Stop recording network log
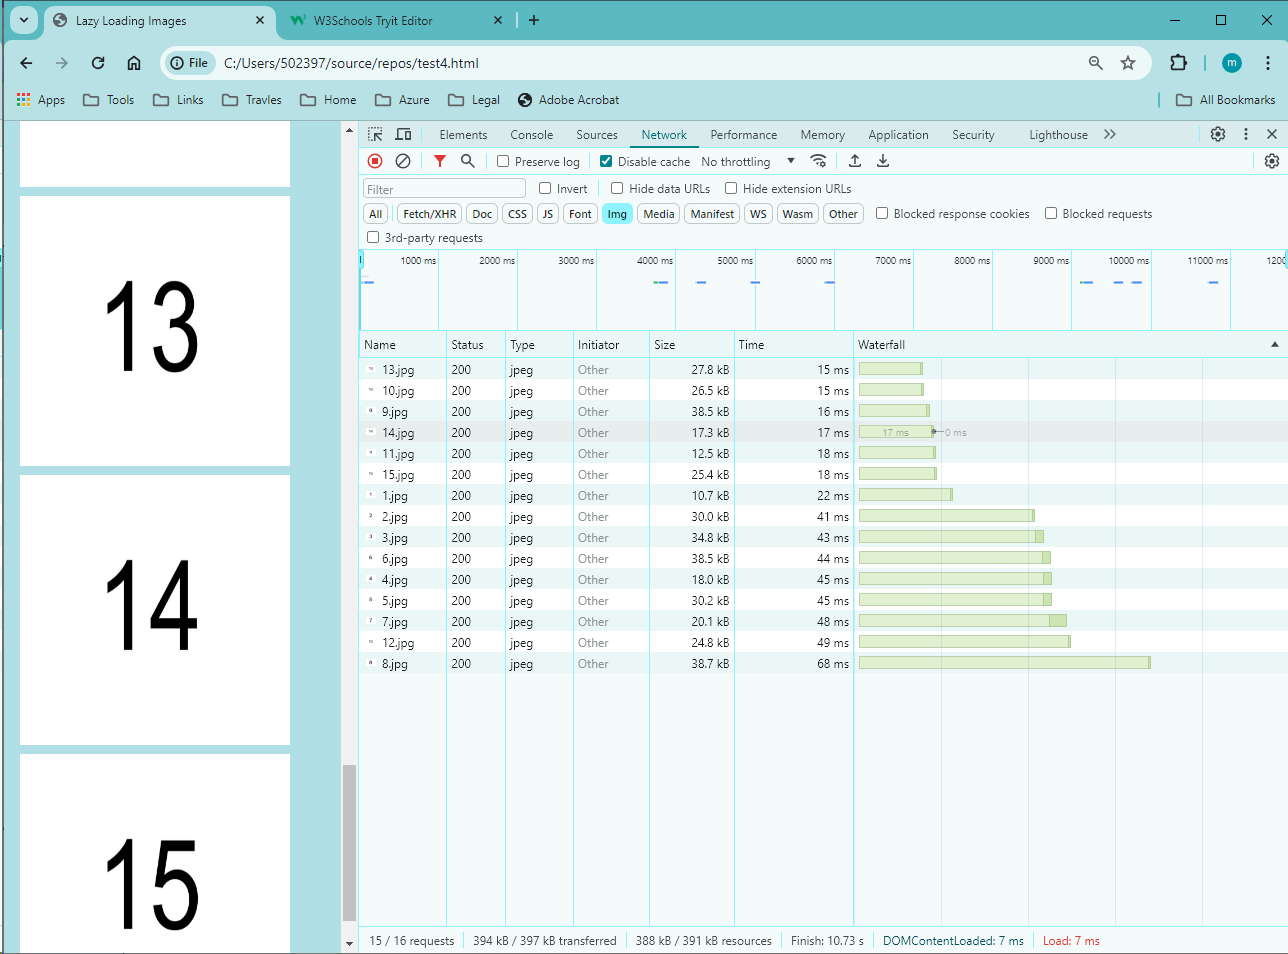Image resolution: width=1288 pixels, height=954 pixels. 375,161
